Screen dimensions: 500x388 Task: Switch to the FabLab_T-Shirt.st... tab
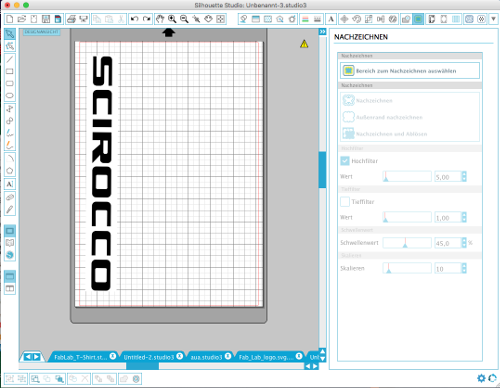coord(80,357)
